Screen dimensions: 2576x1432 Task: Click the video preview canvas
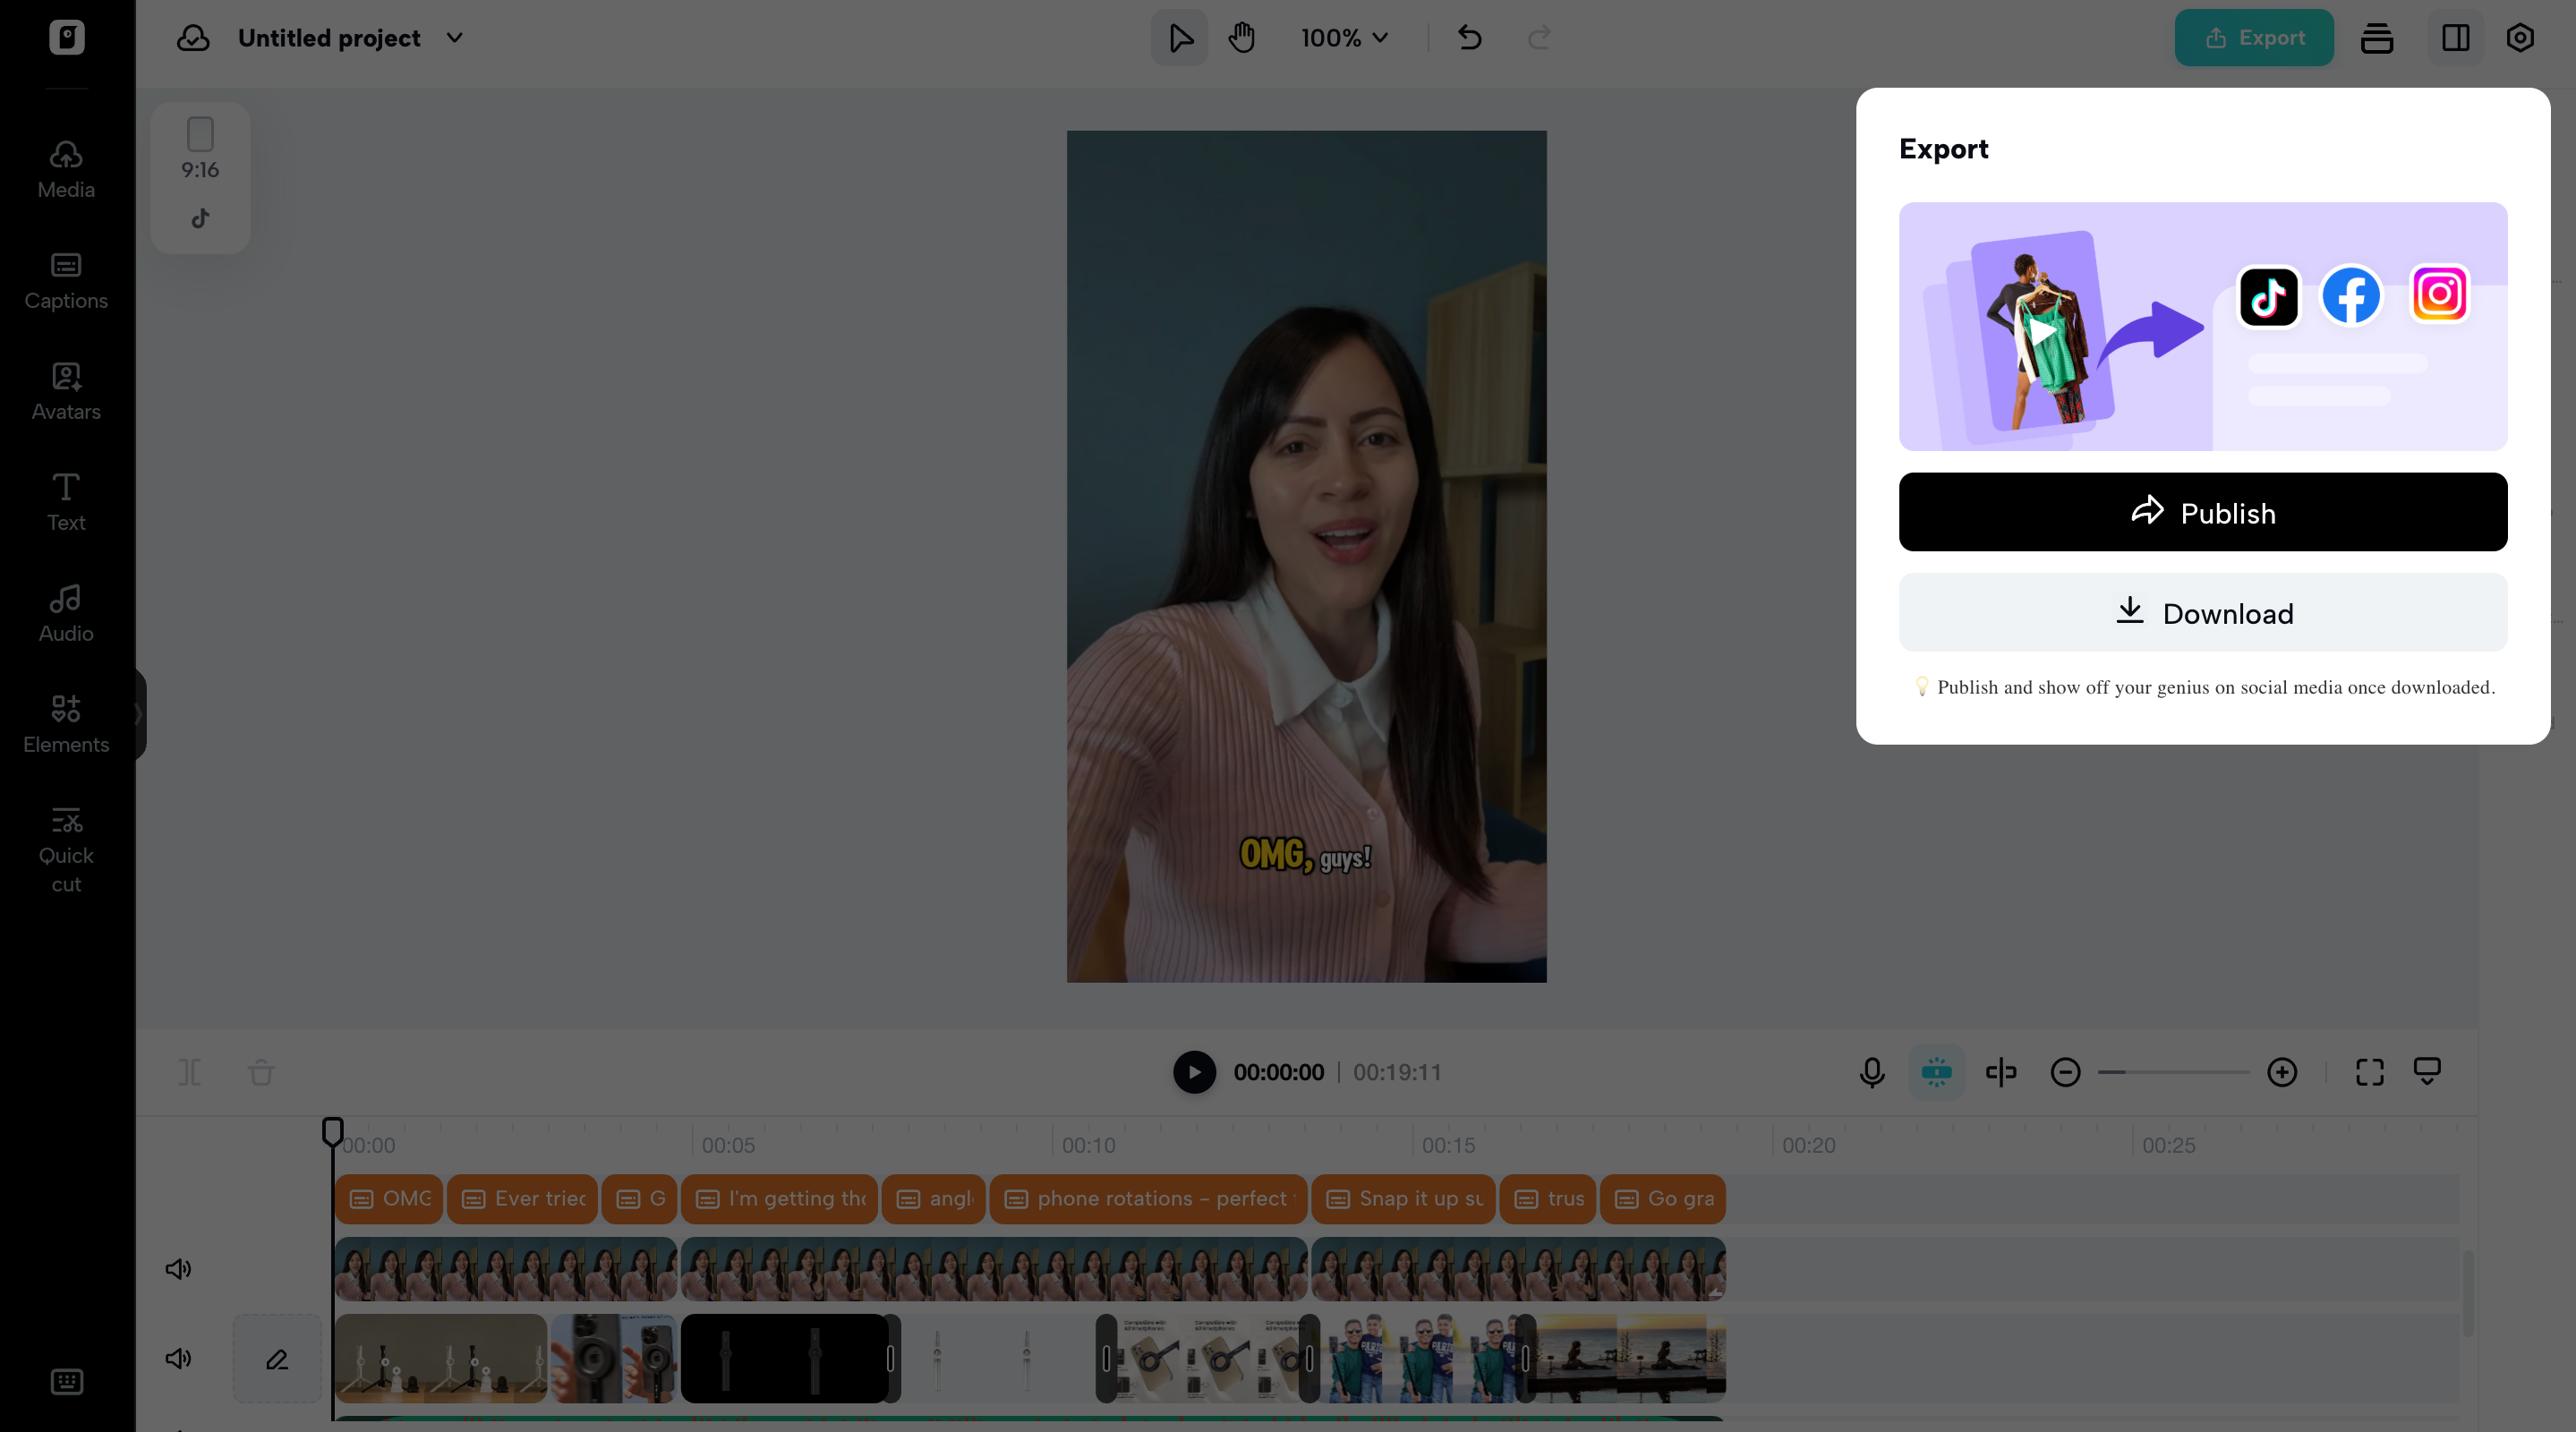[x=1306, y=556]
